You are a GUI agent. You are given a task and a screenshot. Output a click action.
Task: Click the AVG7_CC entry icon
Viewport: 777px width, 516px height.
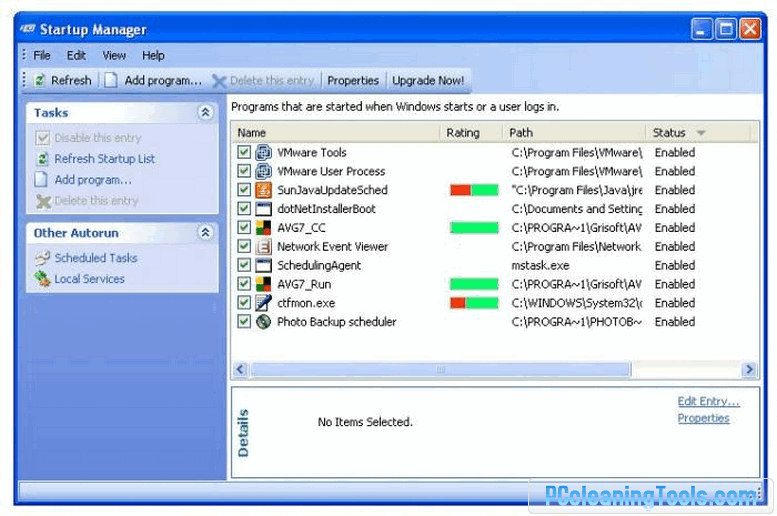pyautogui.click(x=263, y=228)
